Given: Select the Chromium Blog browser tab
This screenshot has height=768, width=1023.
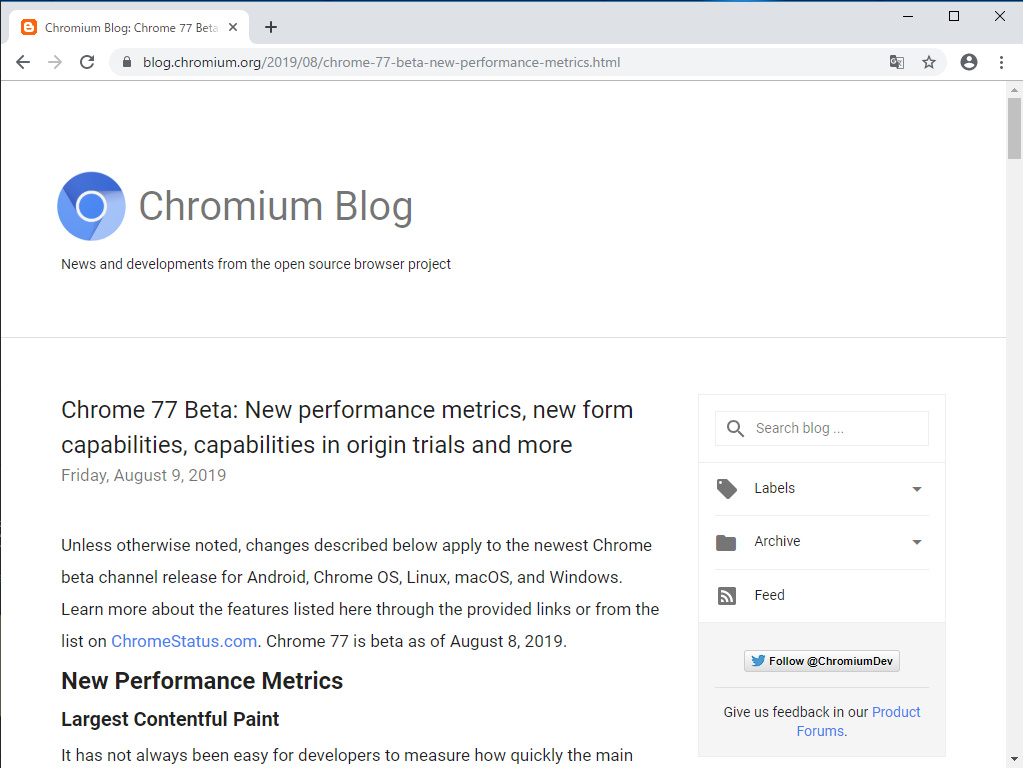Looking at the screenshot, I should tap(130, 27).
